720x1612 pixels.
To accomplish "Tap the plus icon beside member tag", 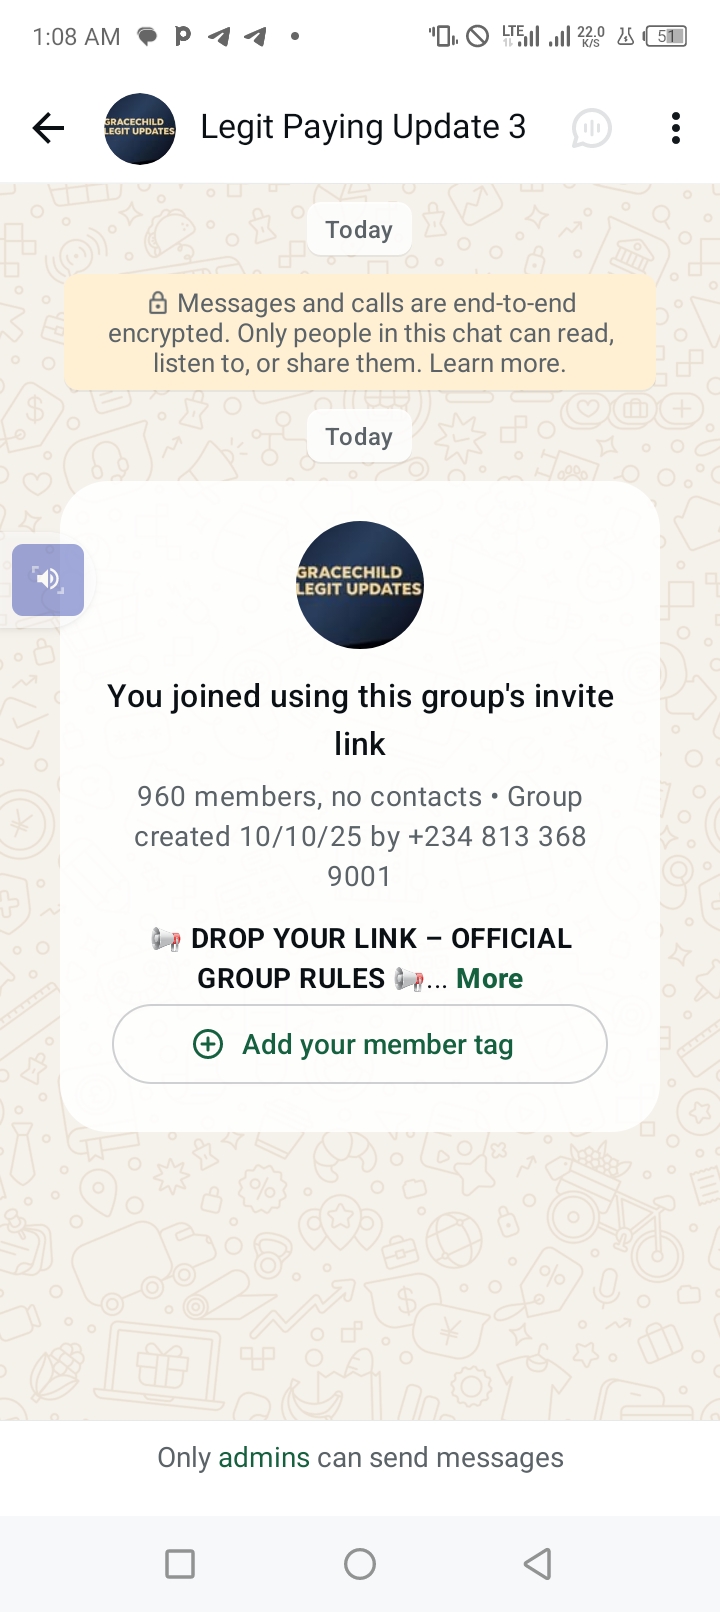I will click(x=208, y=1044).
